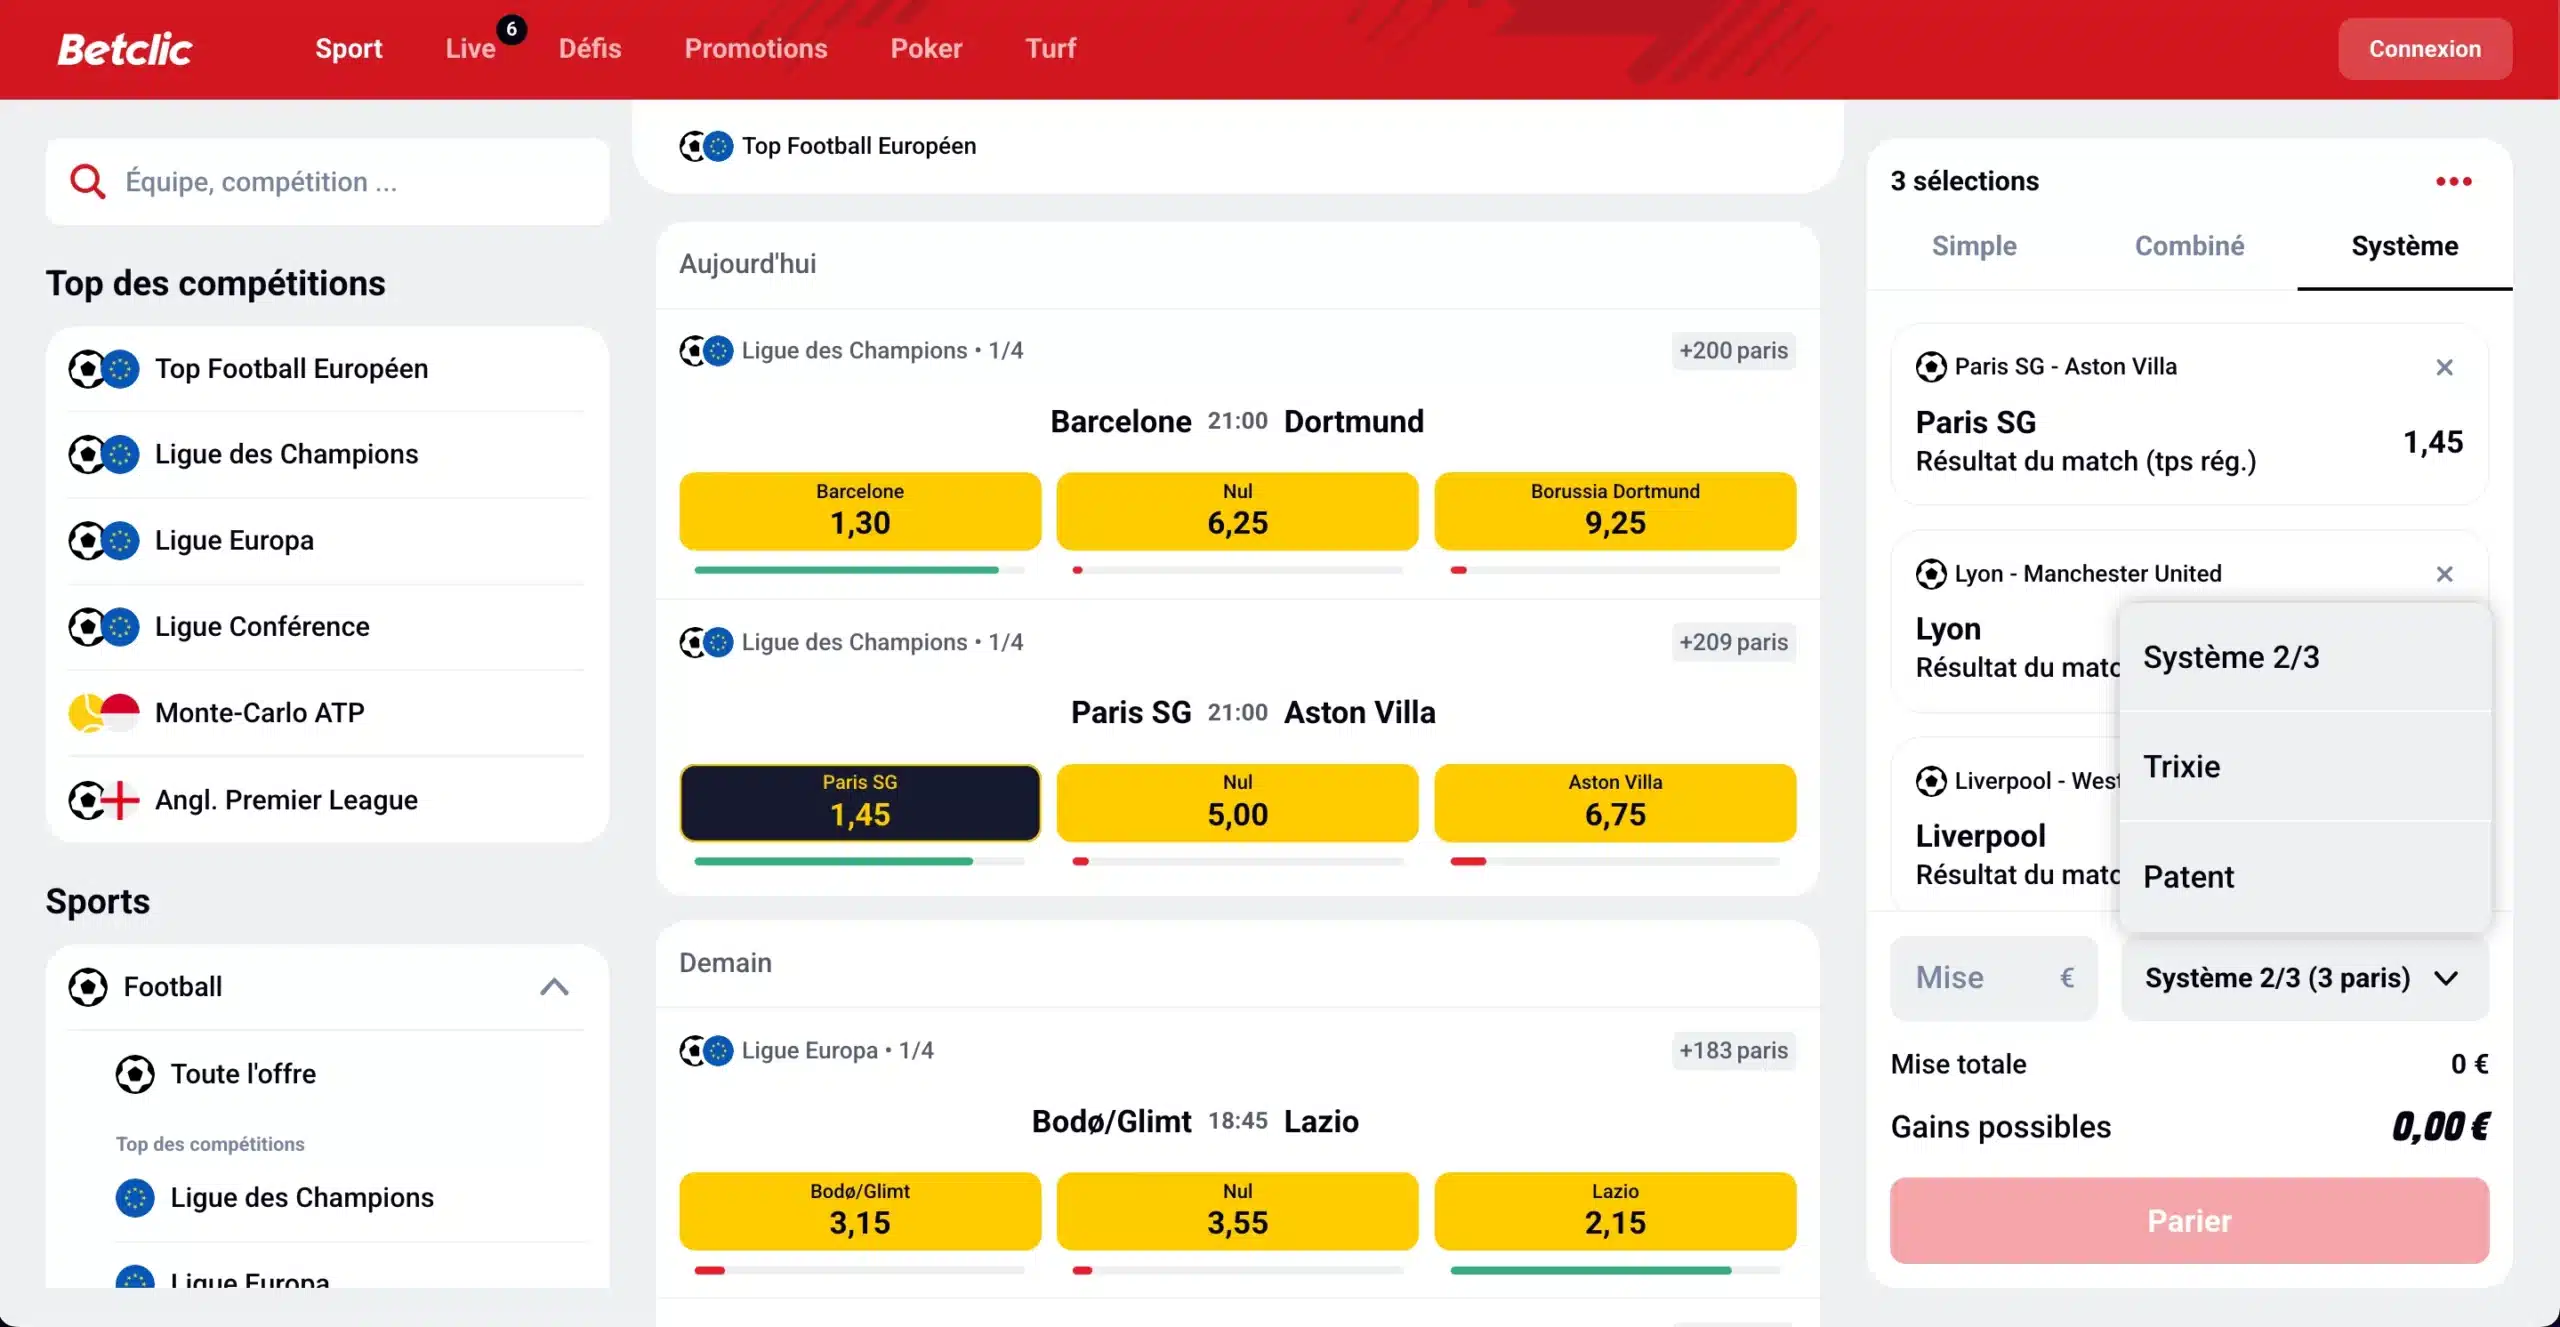
Task: Expand +183 paris for Bodø/Glimt-Lazio
Action: pyautogui.click(x=1733, y=1051)
